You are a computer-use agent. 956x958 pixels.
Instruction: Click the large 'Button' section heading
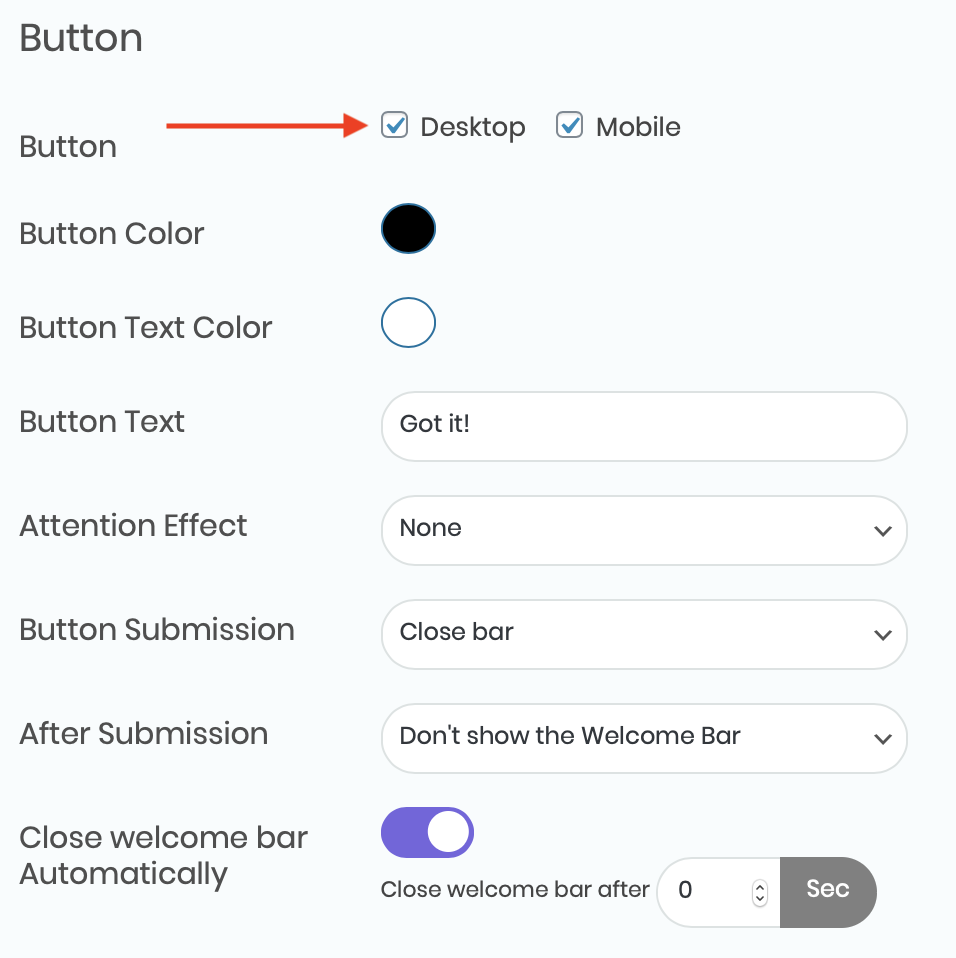[81, 39]
